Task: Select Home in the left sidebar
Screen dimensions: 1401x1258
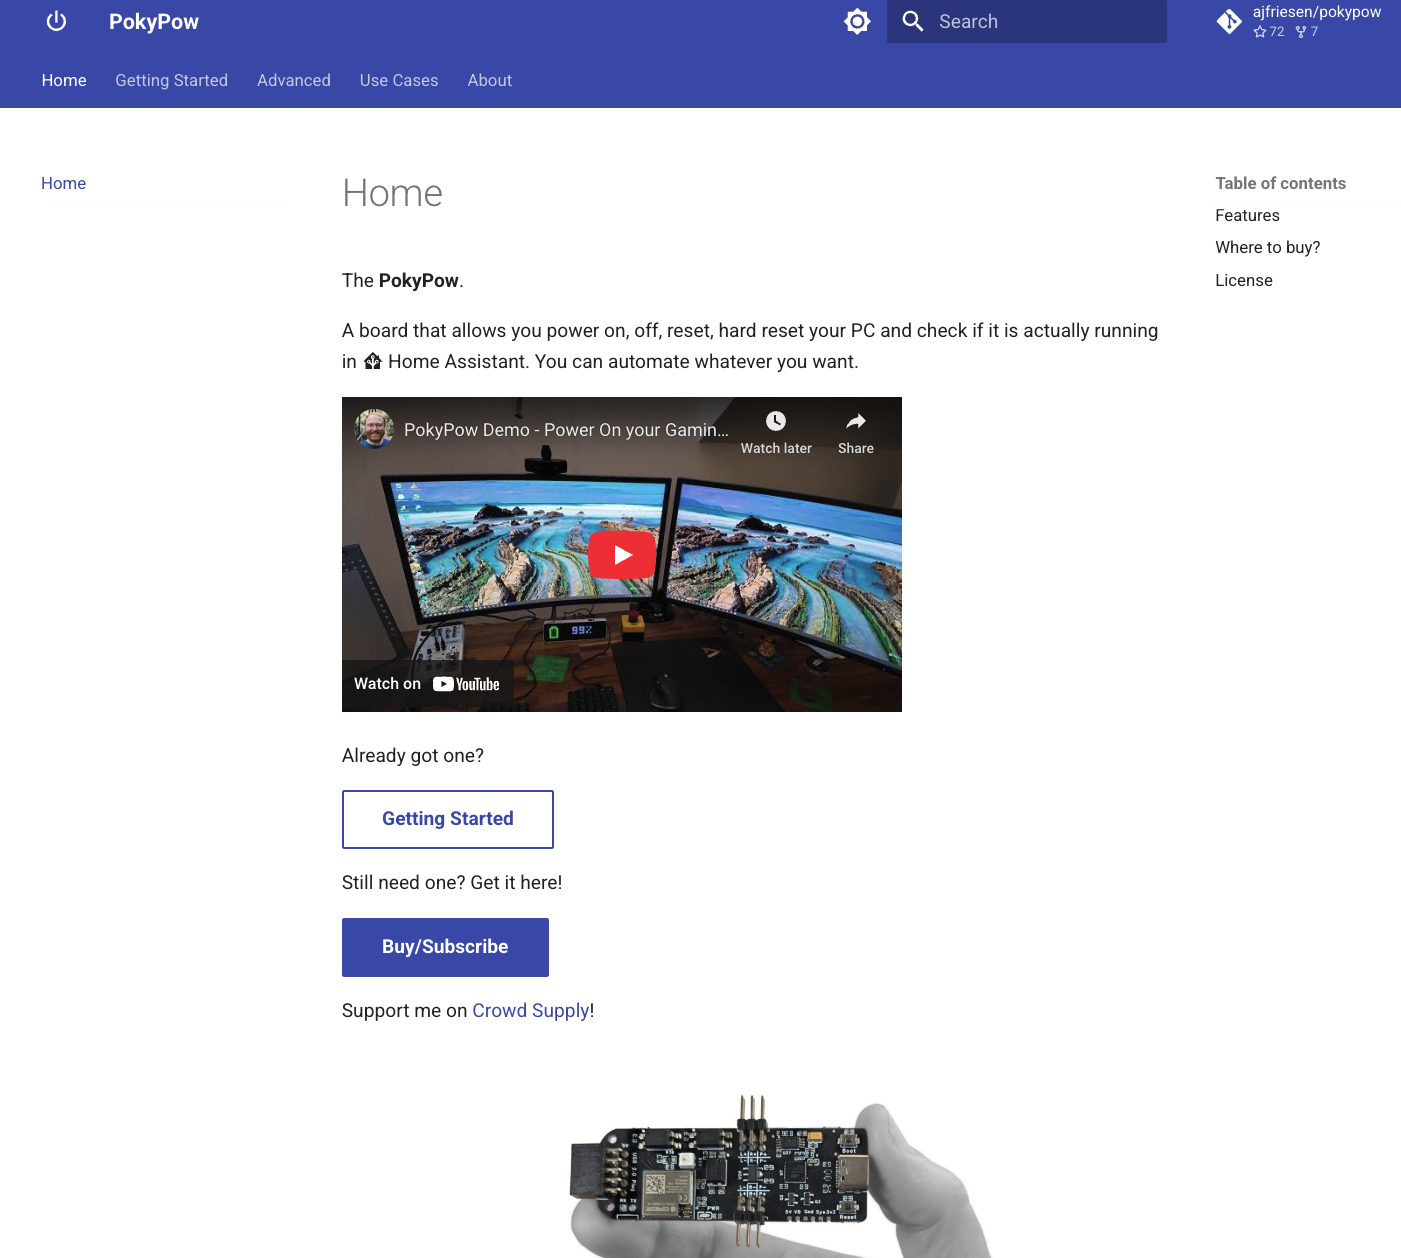Action: 63,183
